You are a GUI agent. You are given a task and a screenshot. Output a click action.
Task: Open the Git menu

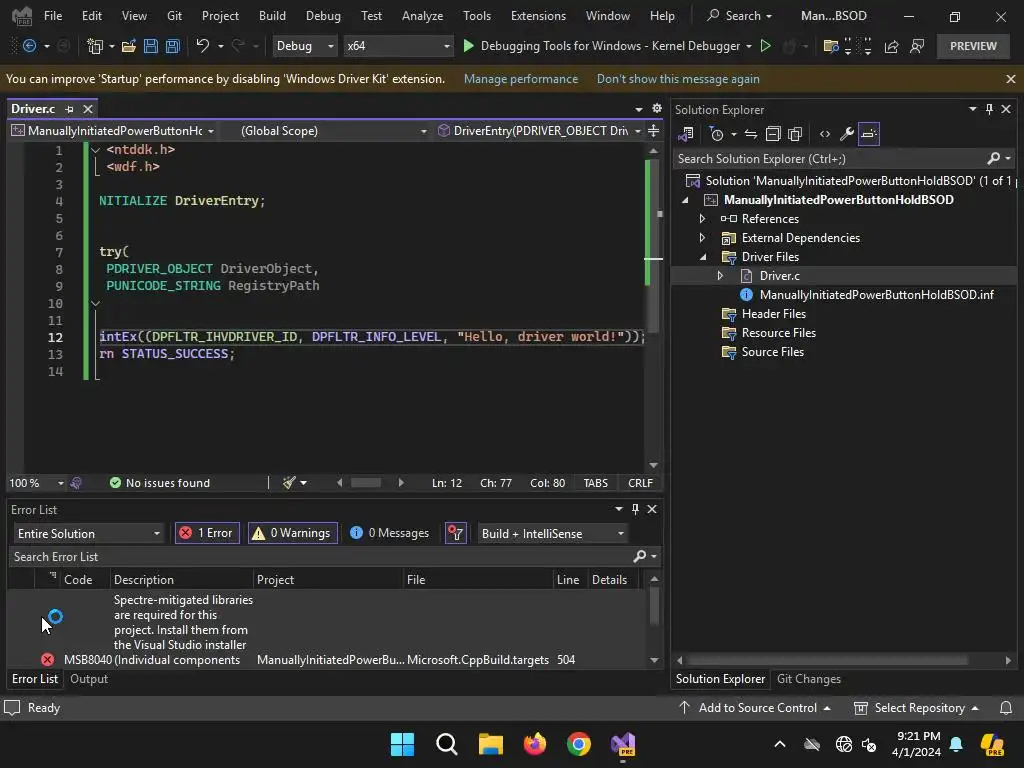tap(174, 16)
